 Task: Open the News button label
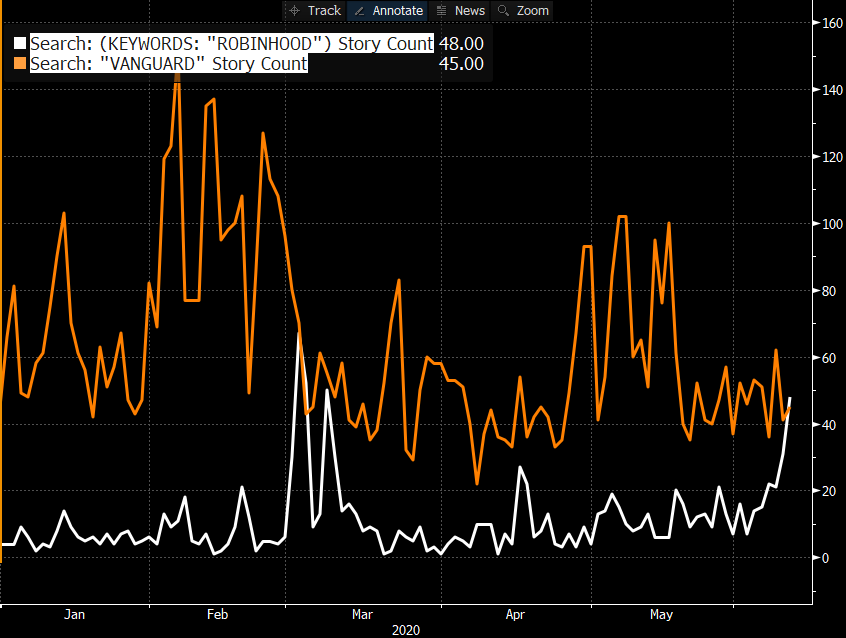pos(470,11)
